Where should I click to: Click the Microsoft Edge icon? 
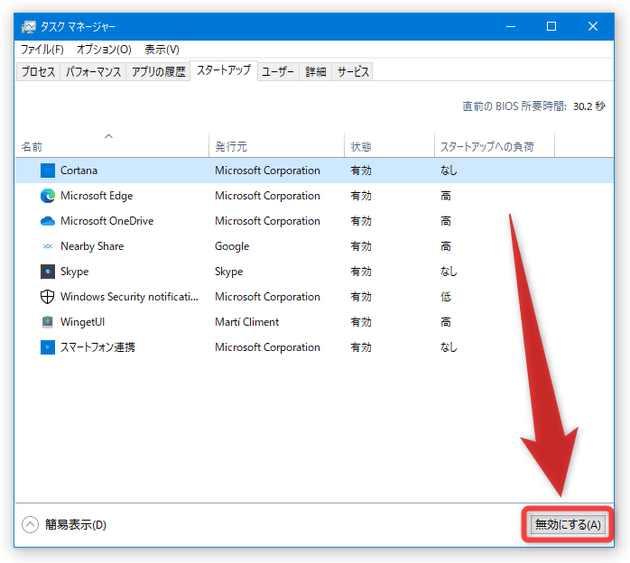point(47,196)
